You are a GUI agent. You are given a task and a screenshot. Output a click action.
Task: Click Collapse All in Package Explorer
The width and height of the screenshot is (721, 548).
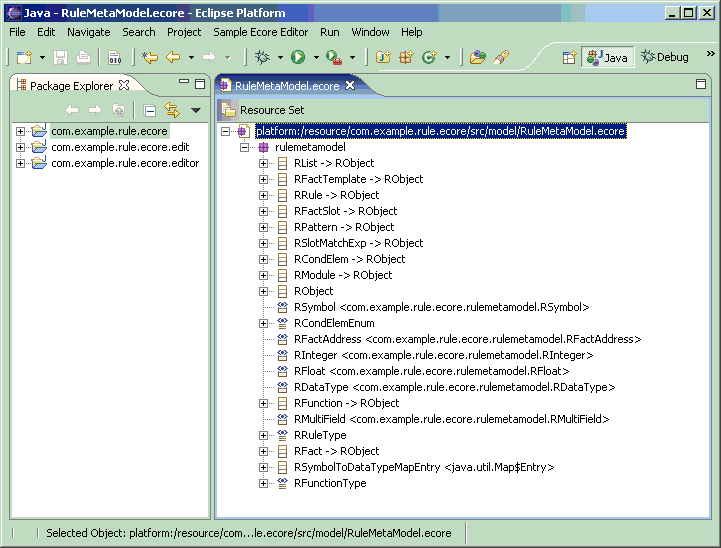pyautogui.click(x=150, y=110)
